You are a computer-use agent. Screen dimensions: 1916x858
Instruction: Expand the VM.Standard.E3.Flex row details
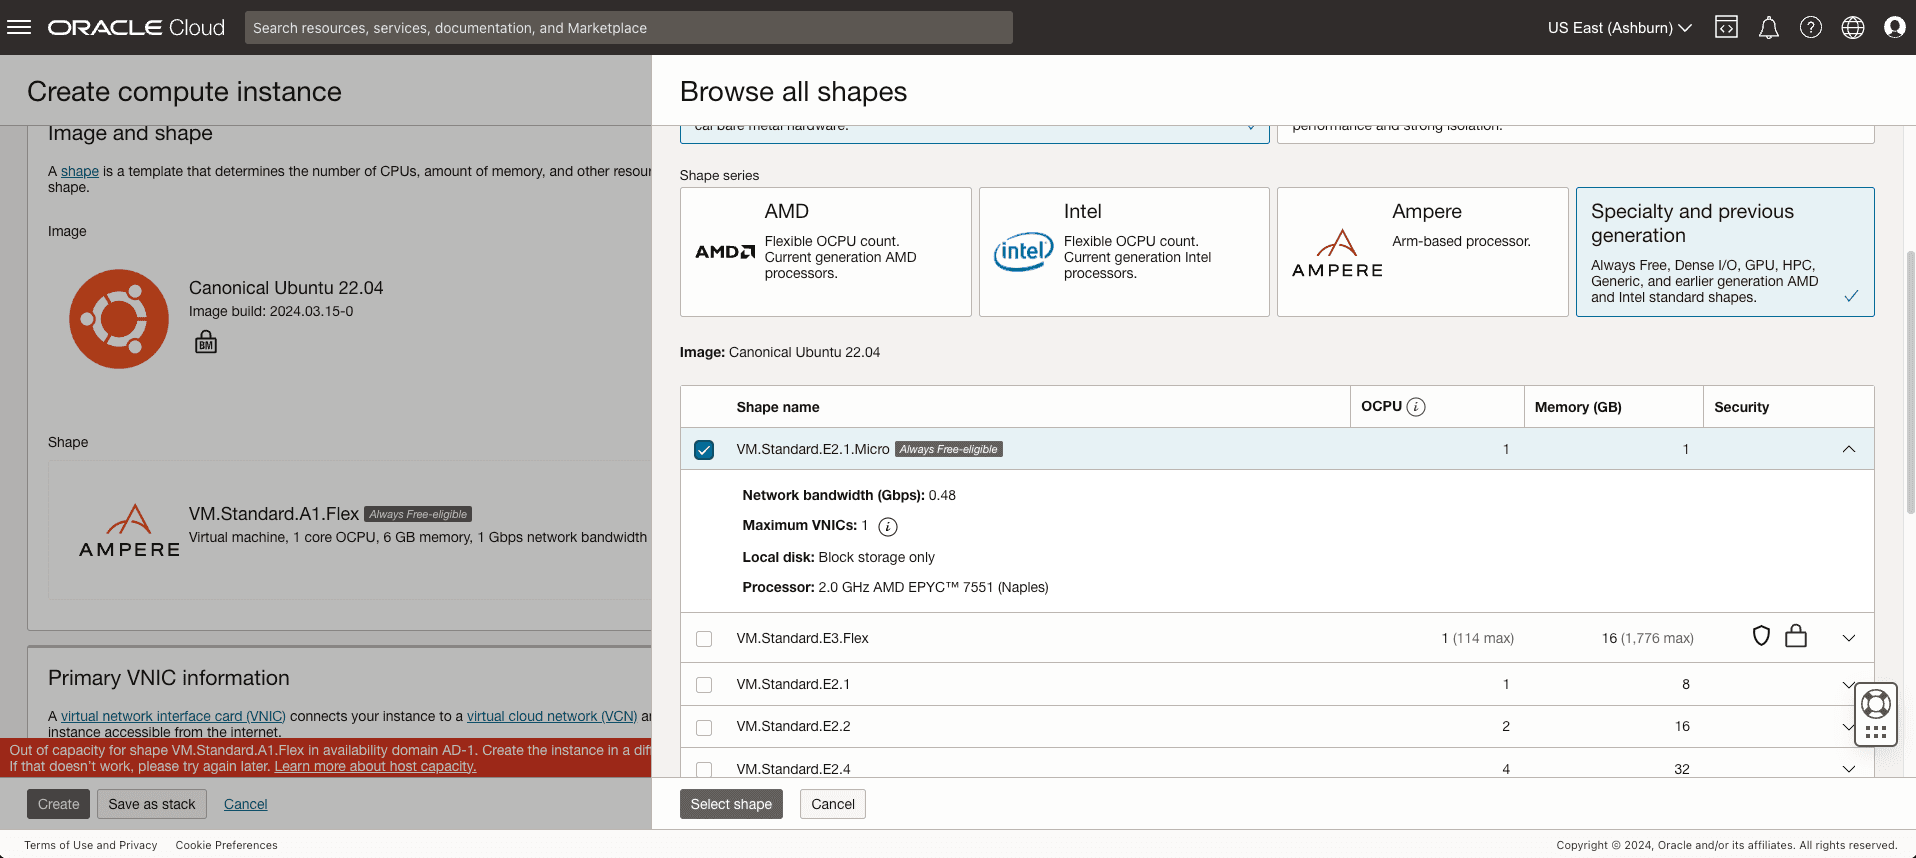coord(1848,638)
